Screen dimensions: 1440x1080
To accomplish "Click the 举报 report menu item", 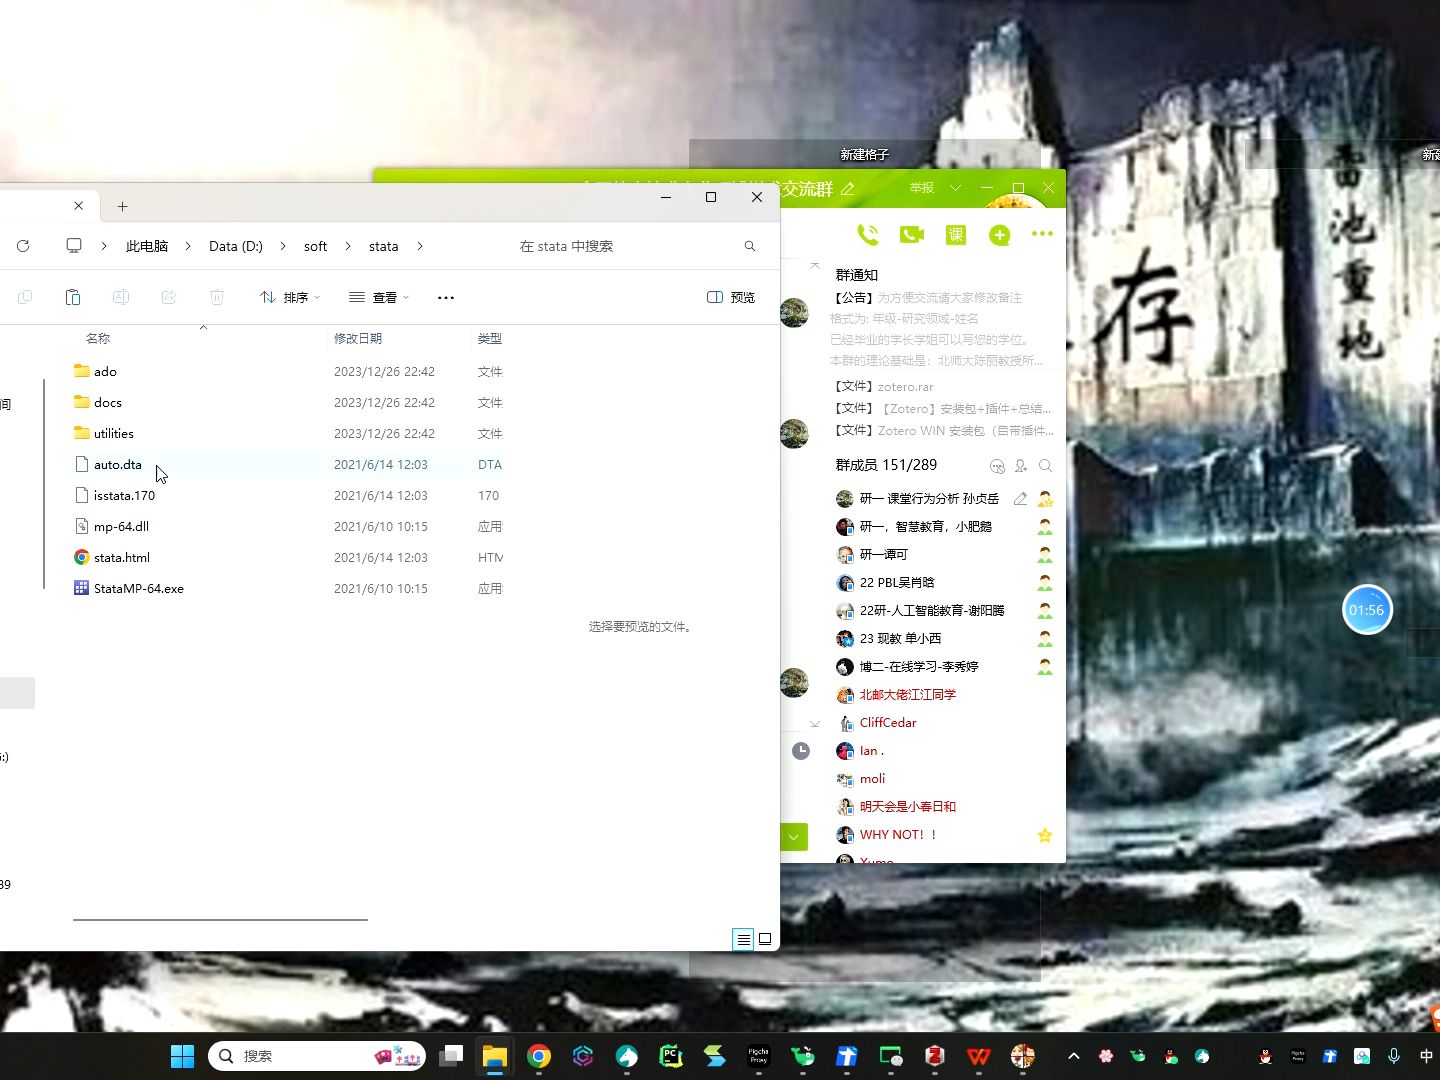I will pos(920,188).
